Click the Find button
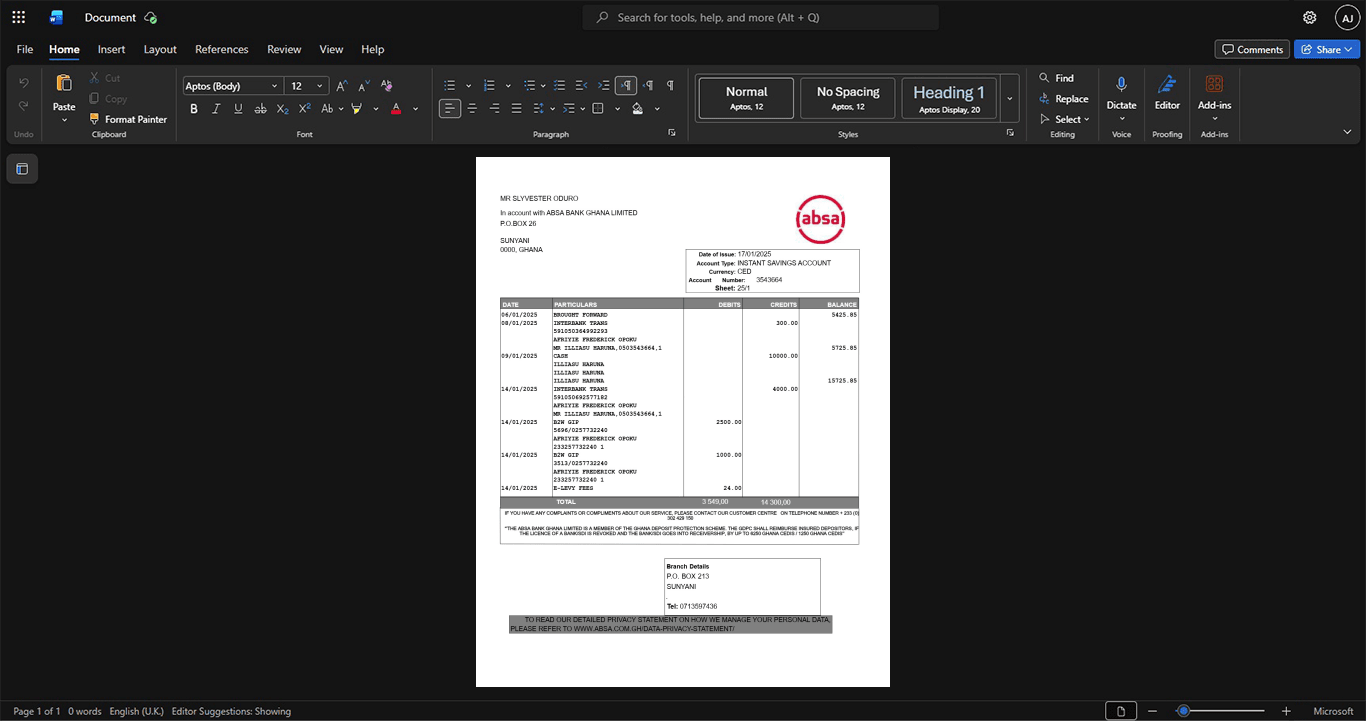Image resolution: width=1366 pixels, height=721 pixels. click(x=1056, y=78)
